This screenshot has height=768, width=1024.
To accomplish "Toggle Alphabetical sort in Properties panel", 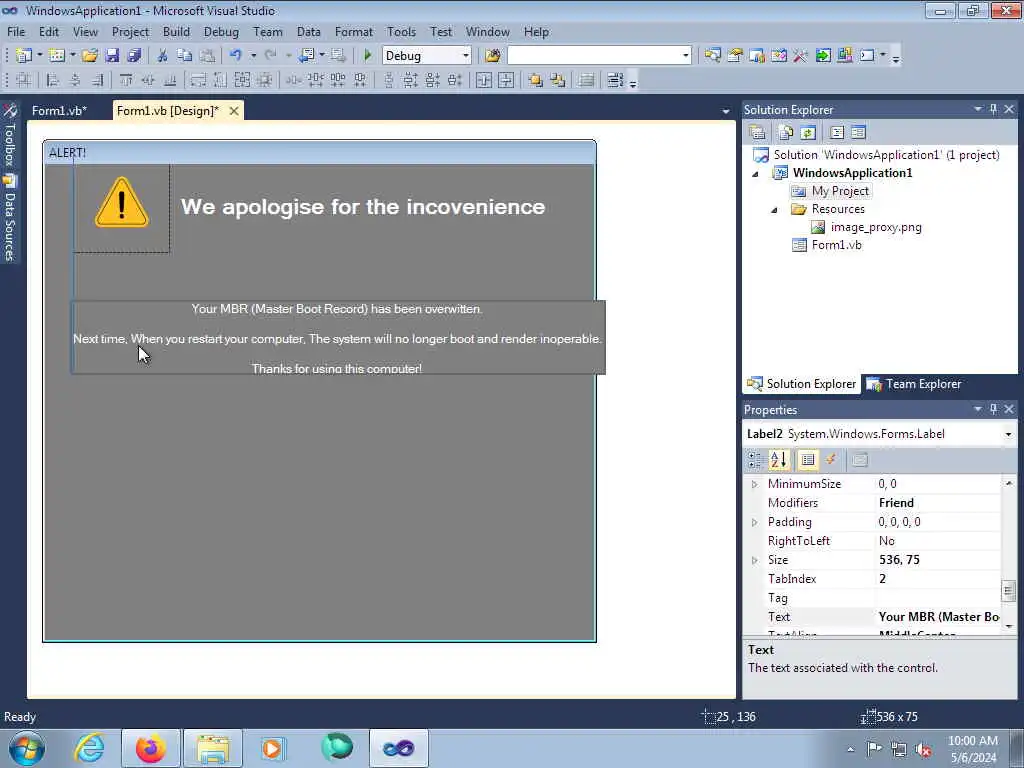I will click(x=778, y=460).
